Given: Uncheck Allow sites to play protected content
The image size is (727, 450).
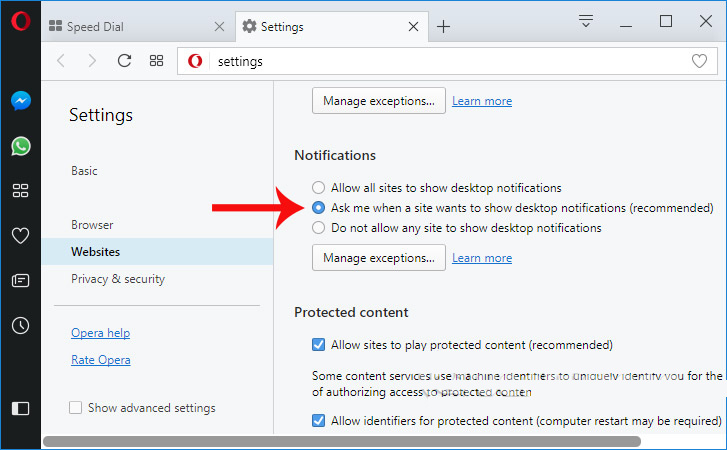Looking at the screenshot, I should click(x=318, y=345).
